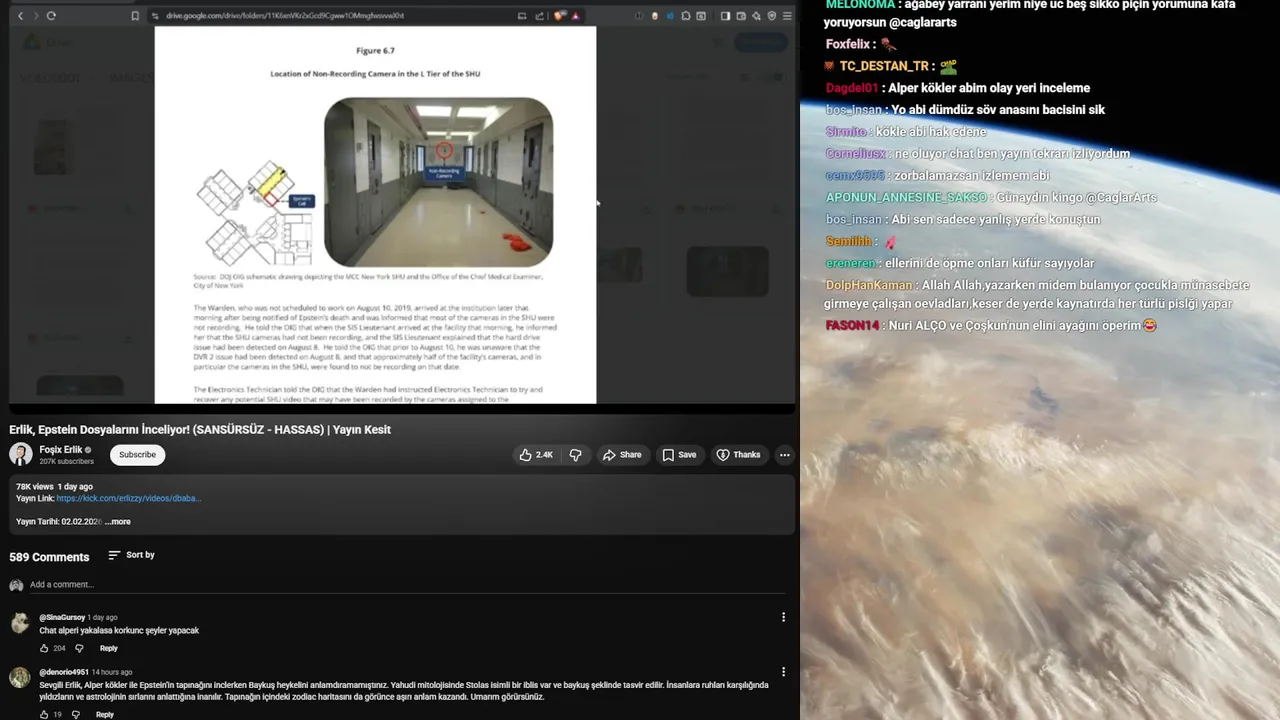
Task: Click chat username 'DolpHanKaman'
Action: point(869,286)
